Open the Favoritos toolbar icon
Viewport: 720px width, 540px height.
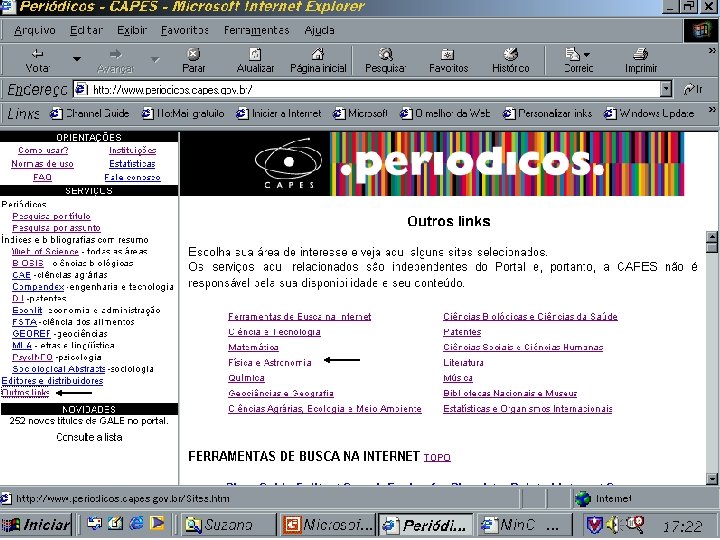tap(448, 54)
